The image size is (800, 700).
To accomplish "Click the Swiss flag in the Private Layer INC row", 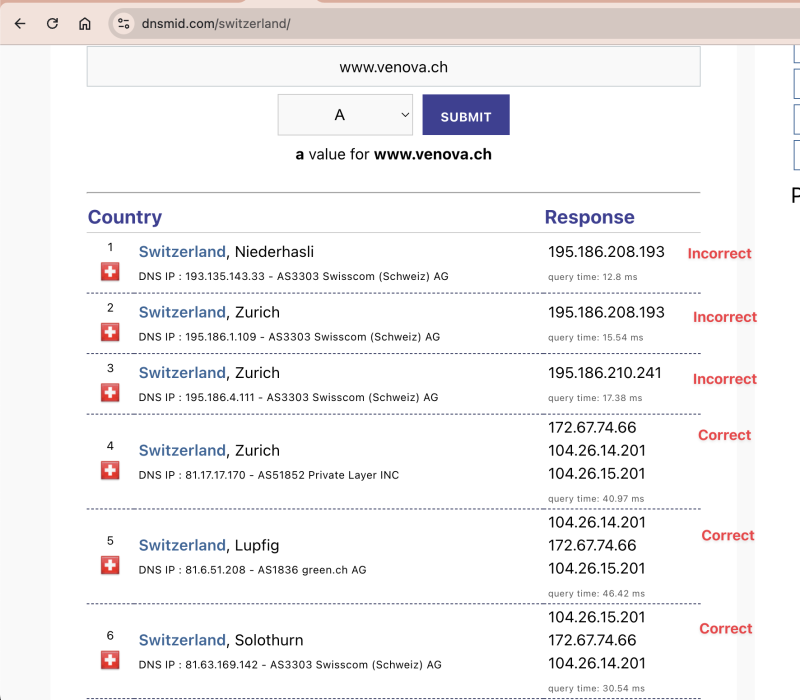I will (110, 468).
